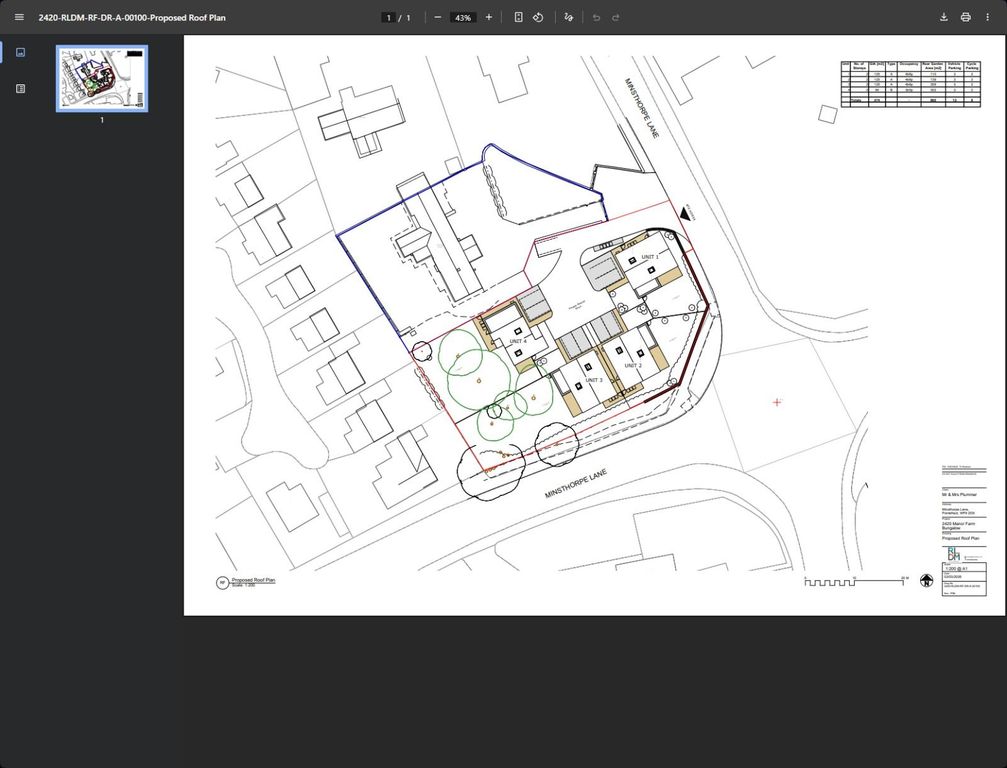
Task: Click the Mr & Mrs Plummer client text
Action: click(959, 494)
